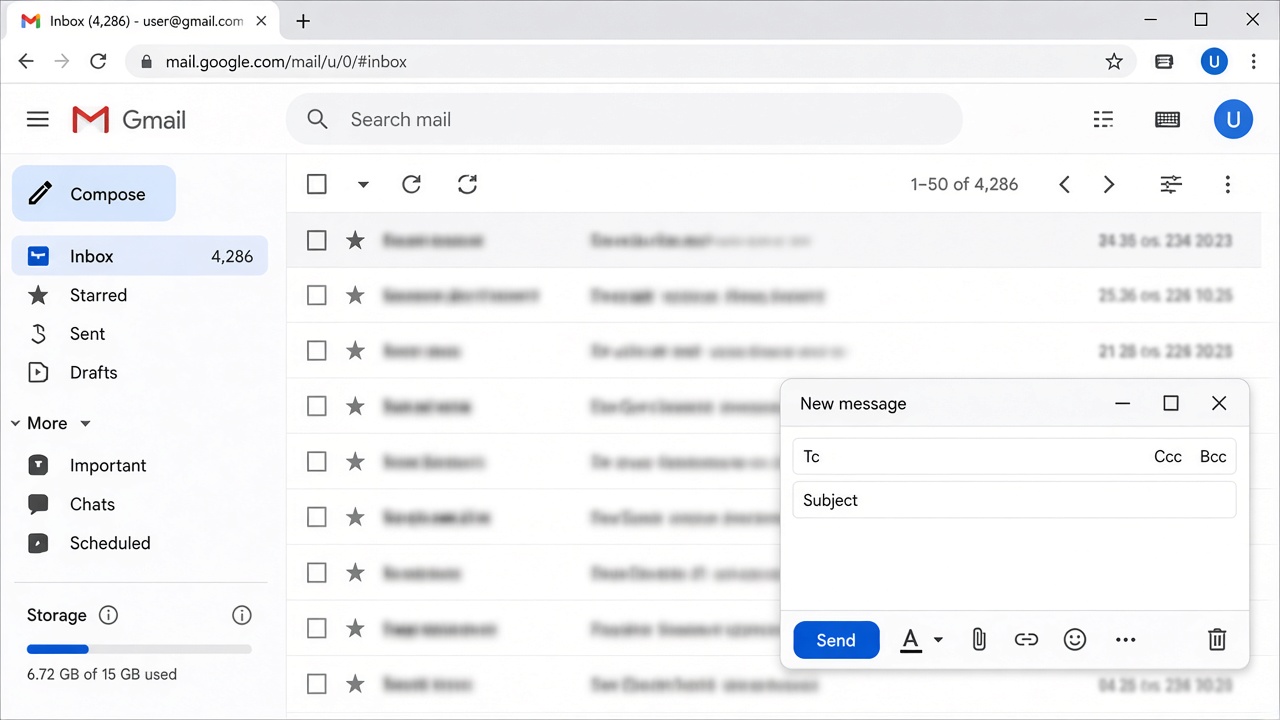This screenshot has height=720, width=1280.
Task: Open the Gmail account avatar beside the keyboard icon
Action: 1233,120
